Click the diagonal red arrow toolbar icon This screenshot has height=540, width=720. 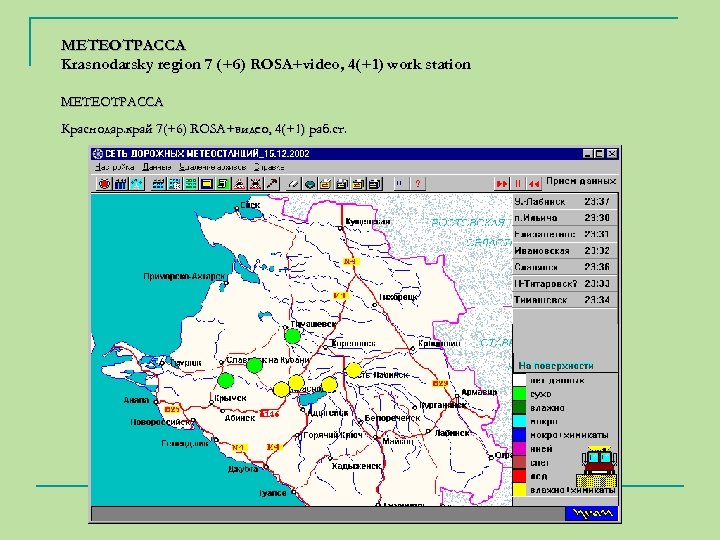[272, 184]
